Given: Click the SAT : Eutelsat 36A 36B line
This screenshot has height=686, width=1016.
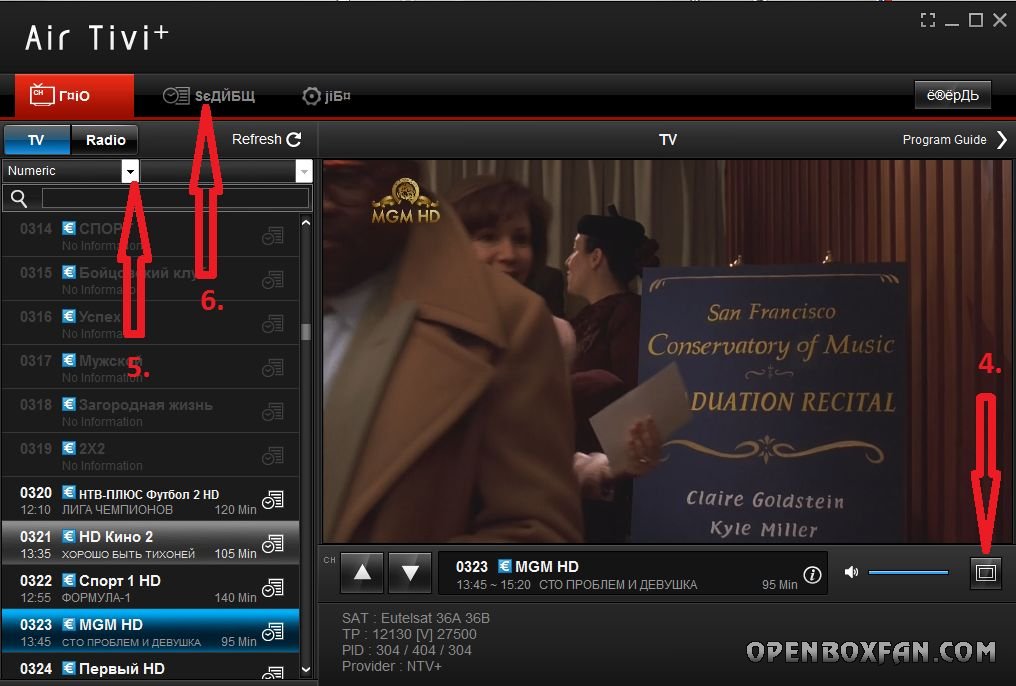Looking at the screenshot, I should point(415,618).
